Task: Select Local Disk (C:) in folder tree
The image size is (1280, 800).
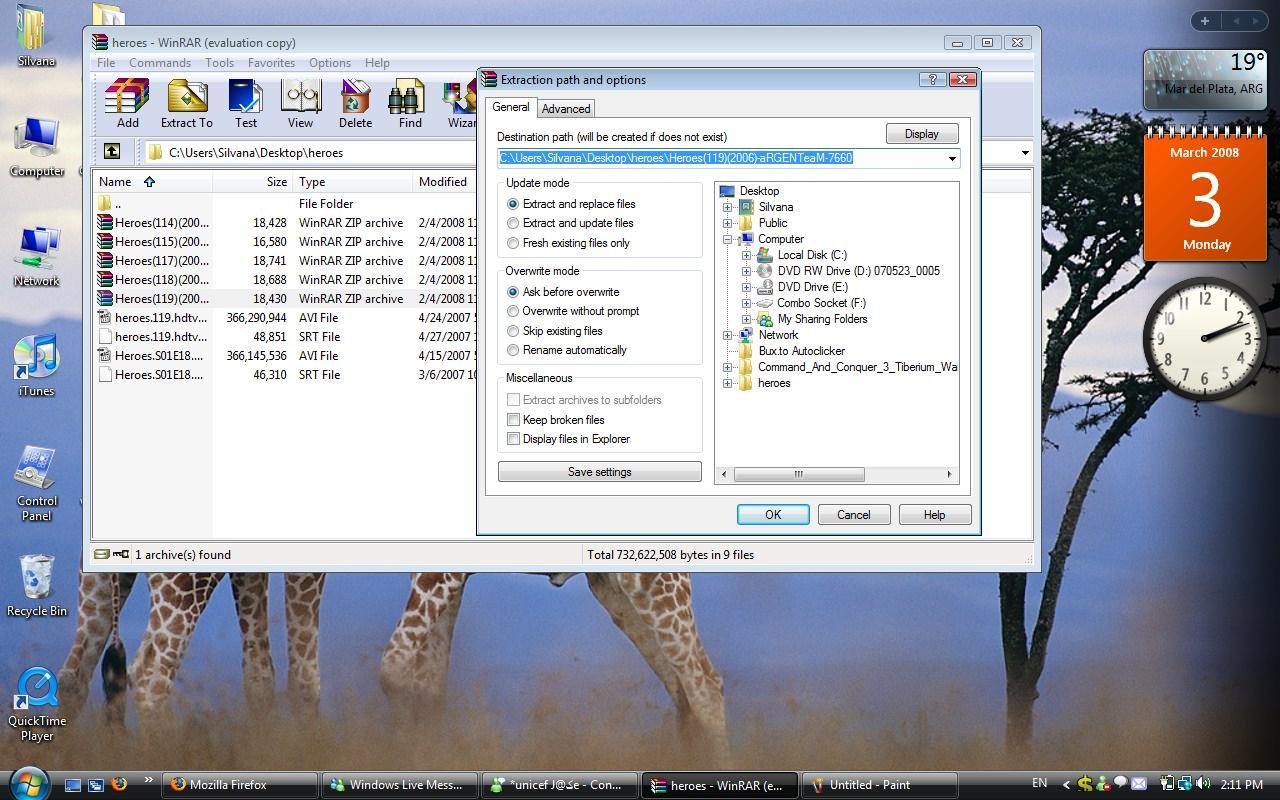Action: coord(812,255)
